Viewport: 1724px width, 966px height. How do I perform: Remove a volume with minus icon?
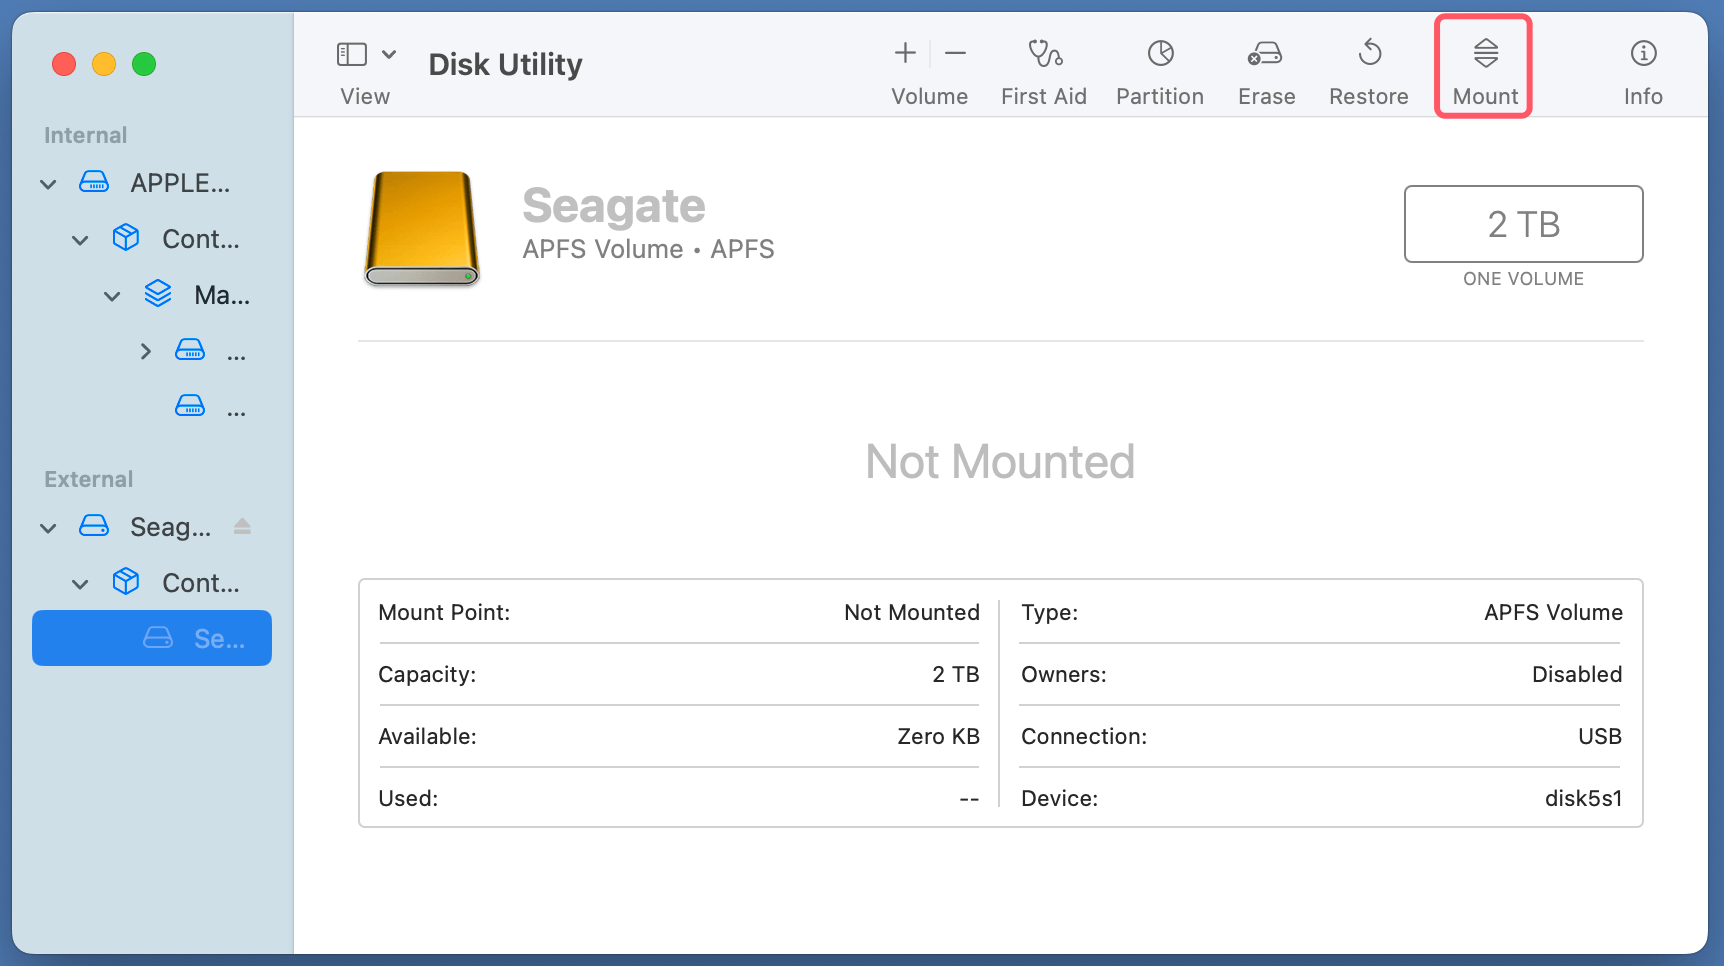click(x=955, y=53)
